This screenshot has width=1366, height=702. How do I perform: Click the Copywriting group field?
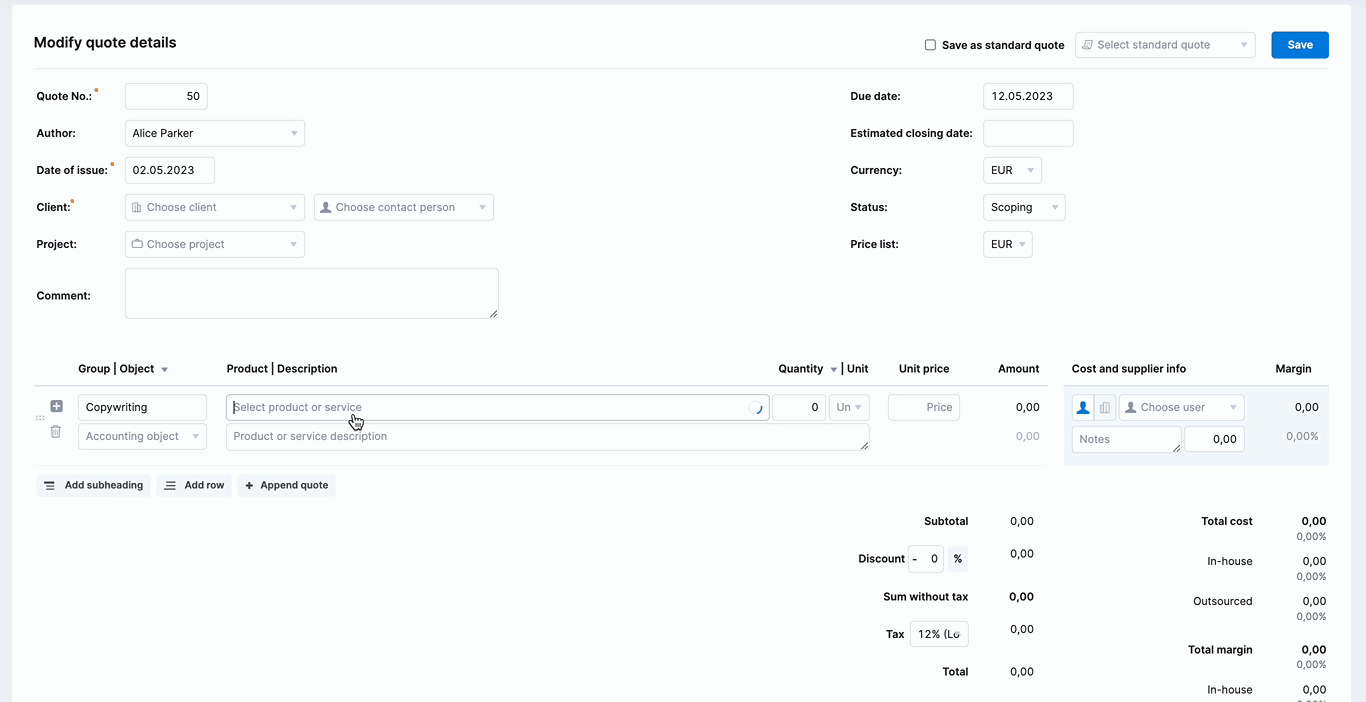(142, 407)
